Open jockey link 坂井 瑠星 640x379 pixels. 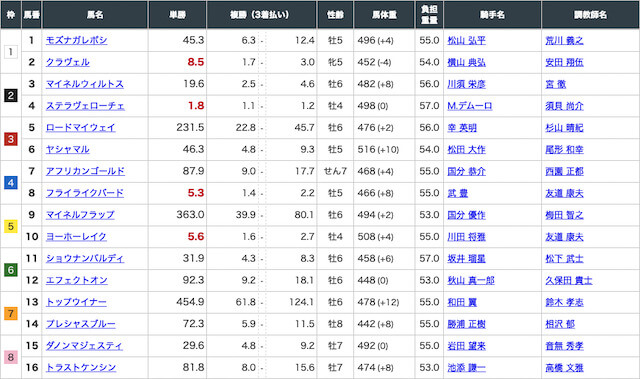[466, 259]
